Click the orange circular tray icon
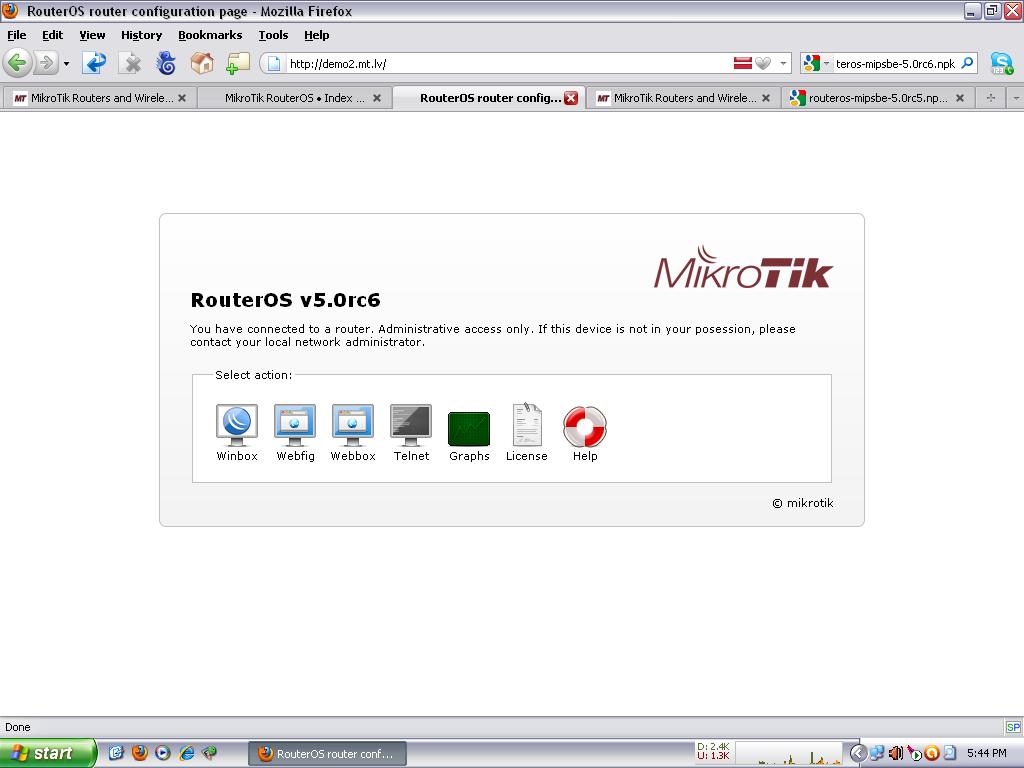Image resolution: width=1024 pixels, height=768 pixels. coord(932,753)
